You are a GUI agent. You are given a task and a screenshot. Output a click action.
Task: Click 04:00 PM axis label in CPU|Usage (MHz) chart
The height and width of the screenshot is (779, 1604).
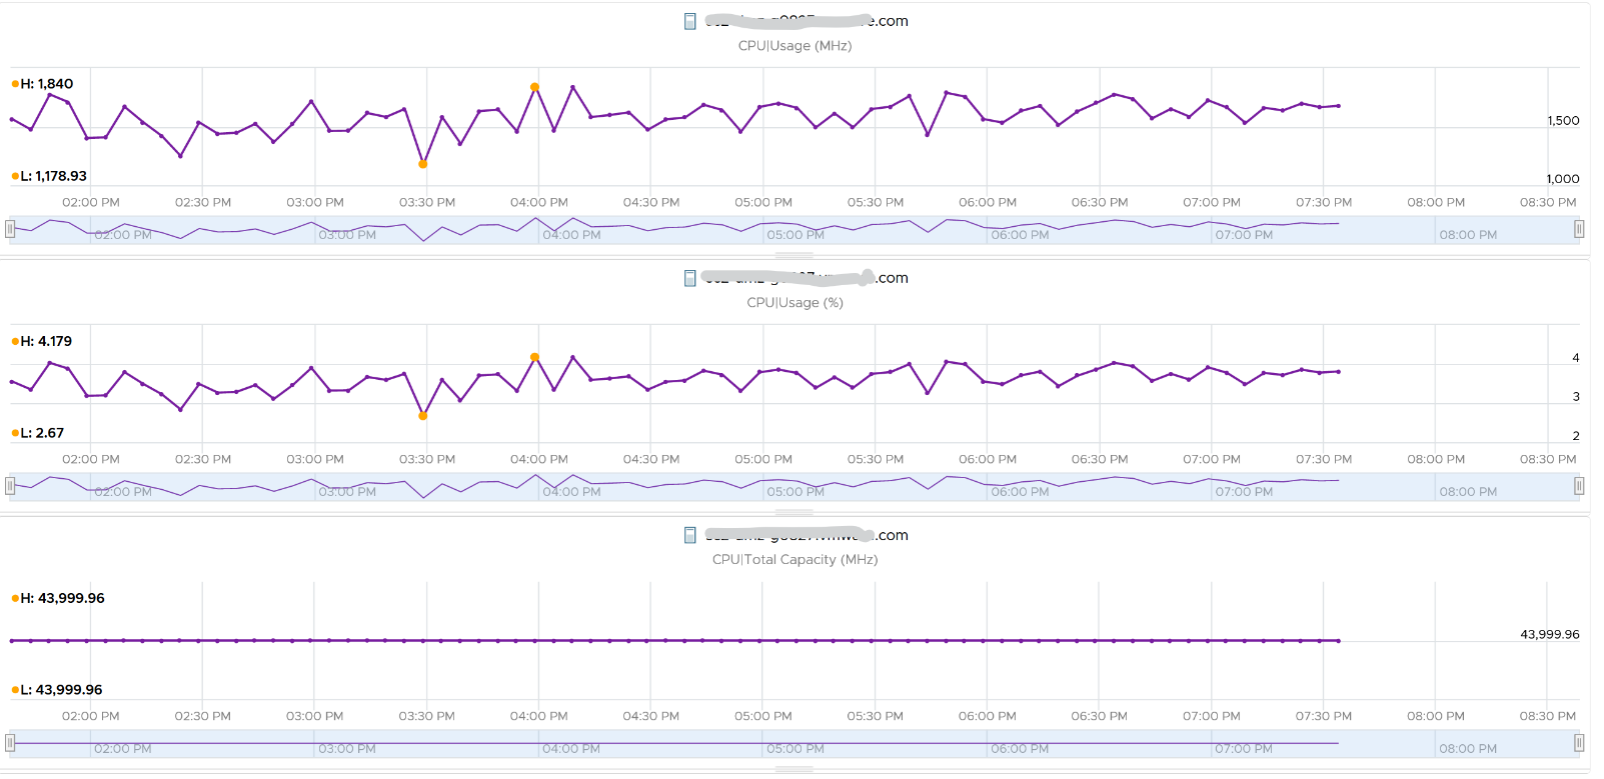coord(539,203)
